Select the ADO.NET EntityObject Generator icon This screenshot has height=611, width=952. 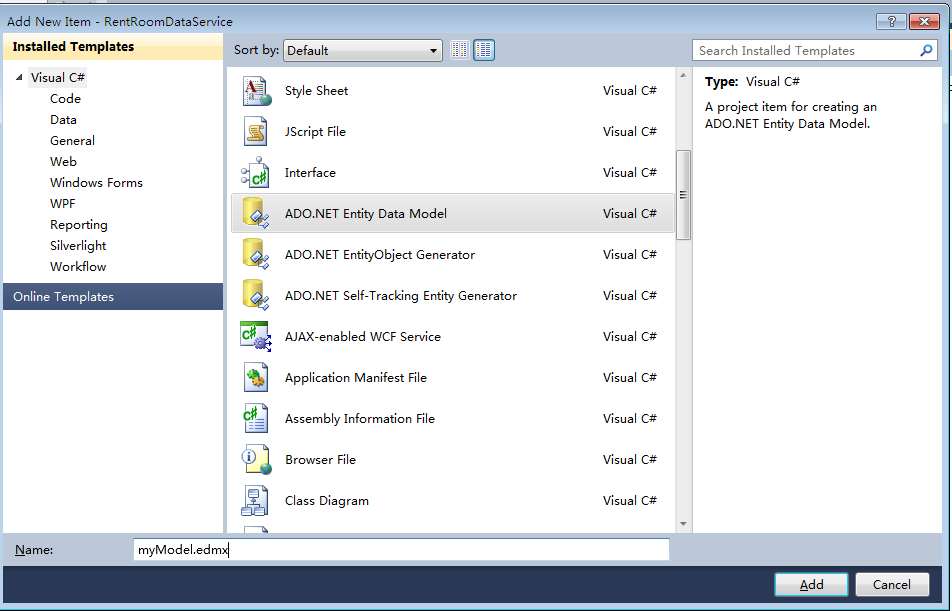point(256,254)
